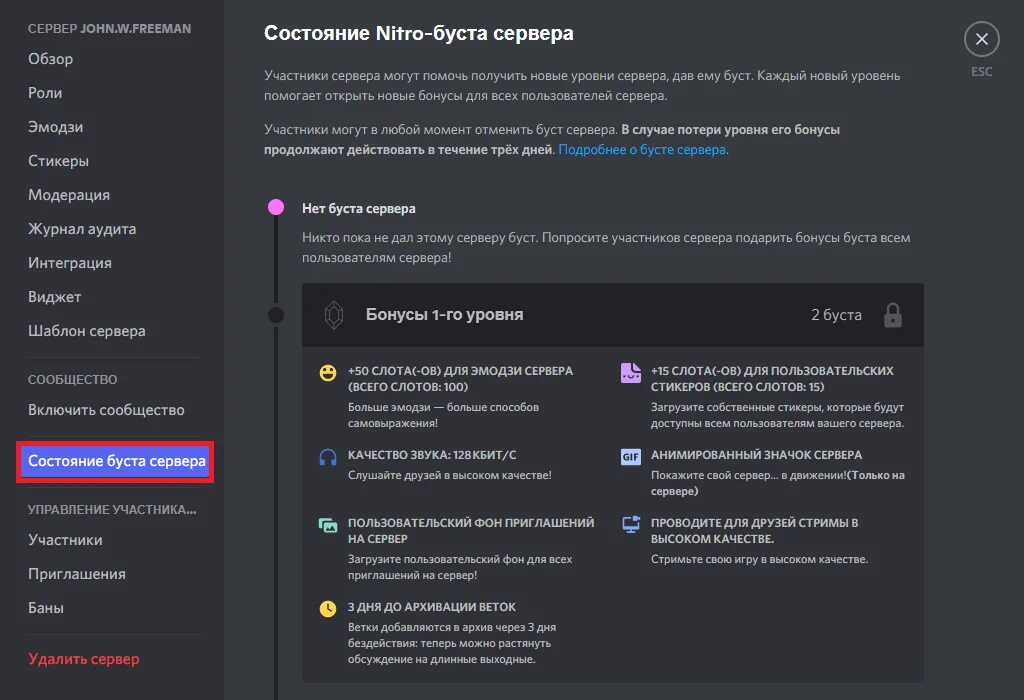Open the Виджет page
The image size is (1024, 700).
[x=54, y=296]
